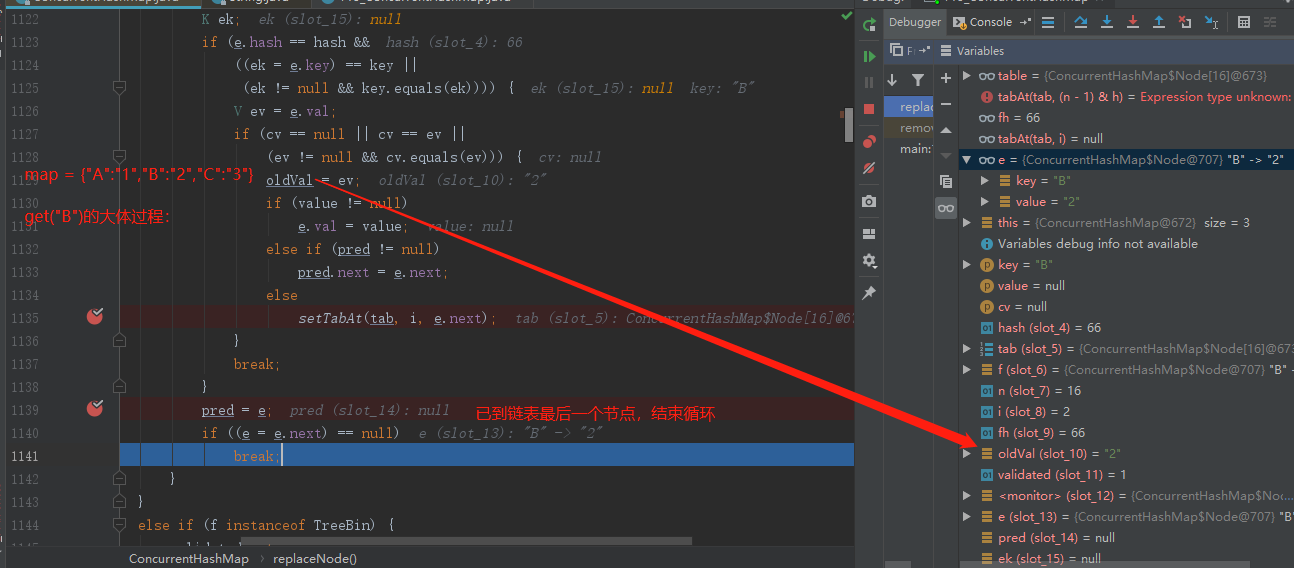Expand the value = "2" child node

986,202
